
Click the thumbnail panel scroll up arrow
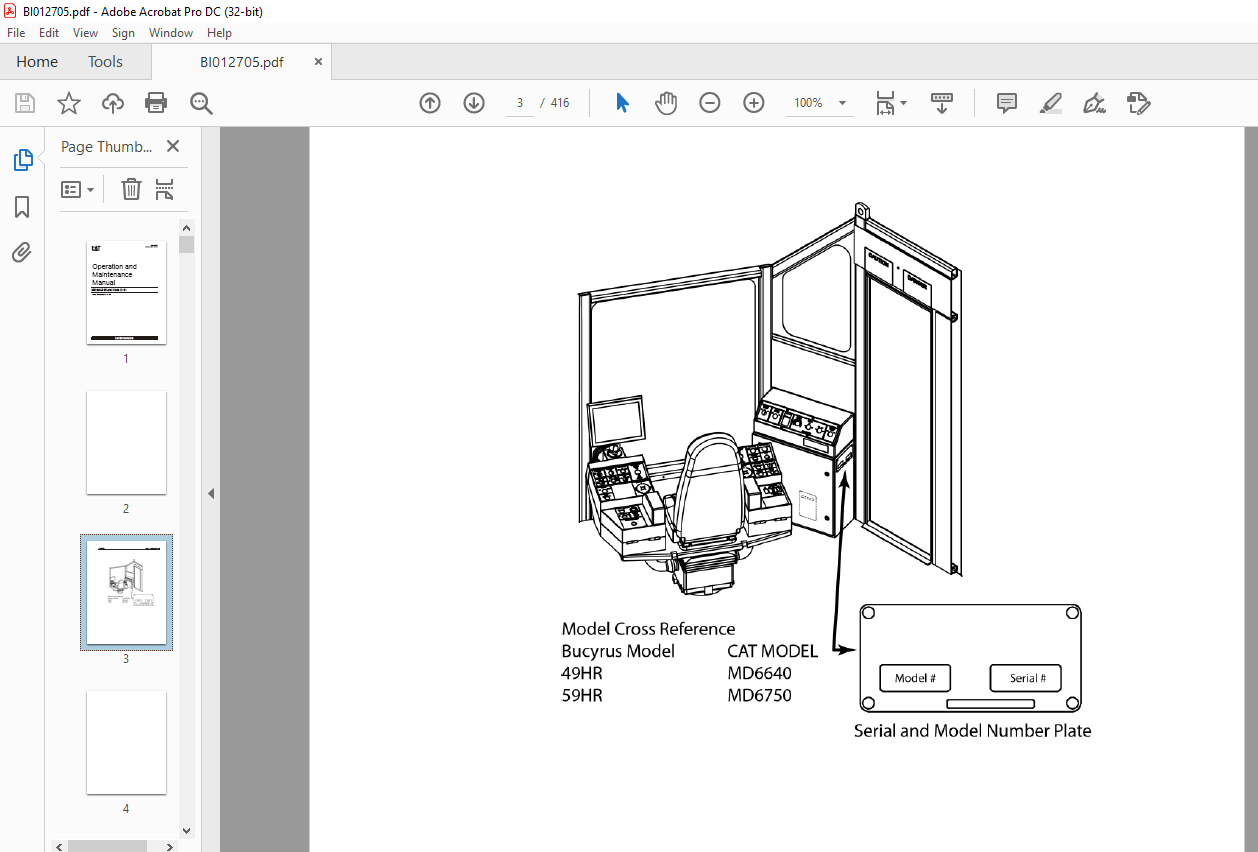point(186,227)
